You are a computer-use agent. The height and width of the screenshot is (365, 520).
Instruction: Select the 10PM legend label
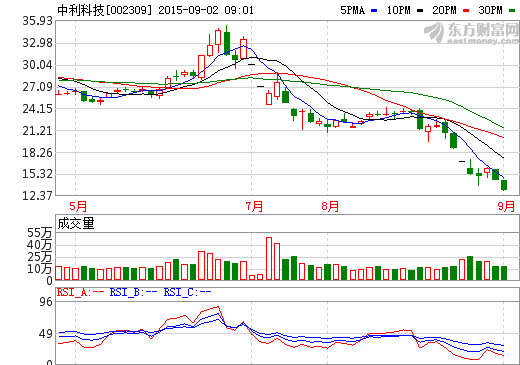pyautogui.click(x=398, y=10)
